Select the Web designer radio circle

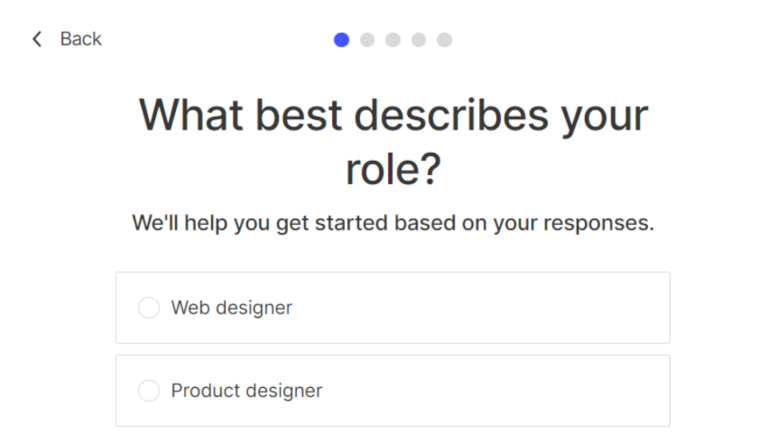point(149,308)
